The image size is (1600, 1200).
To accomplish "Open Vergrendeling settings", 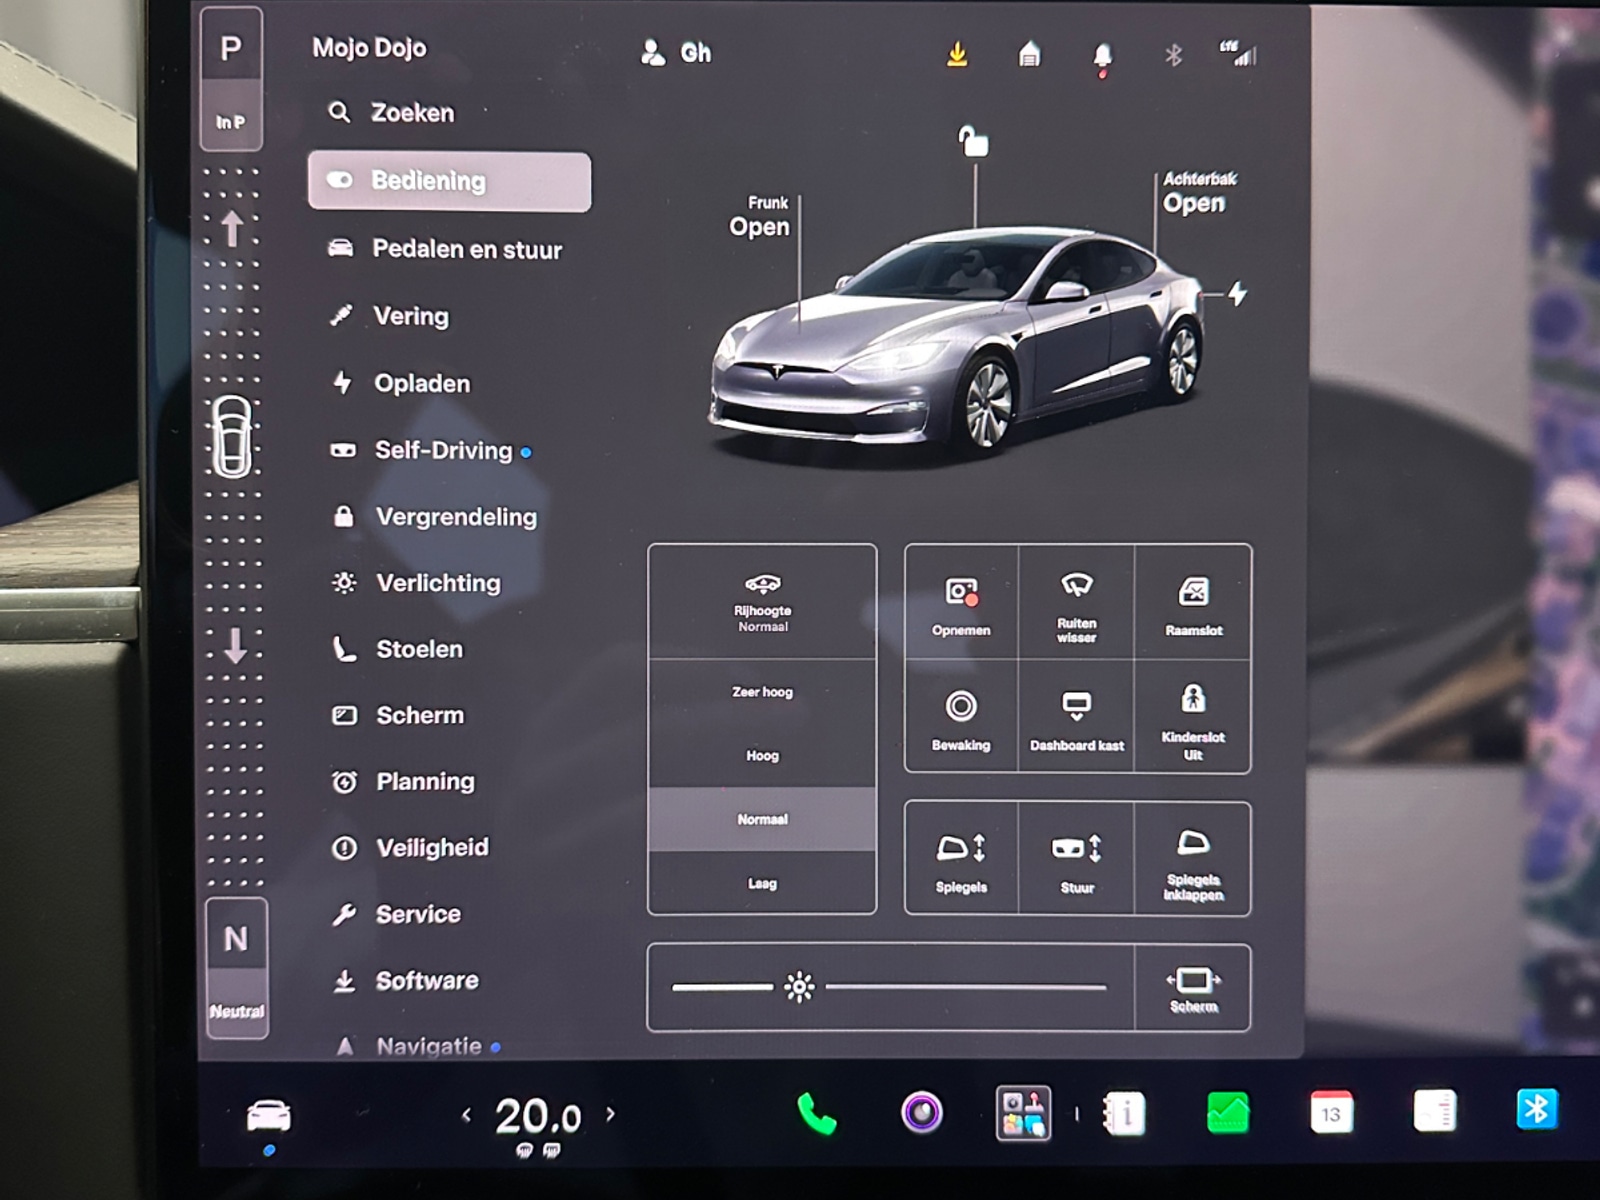I will coord(434,517).
